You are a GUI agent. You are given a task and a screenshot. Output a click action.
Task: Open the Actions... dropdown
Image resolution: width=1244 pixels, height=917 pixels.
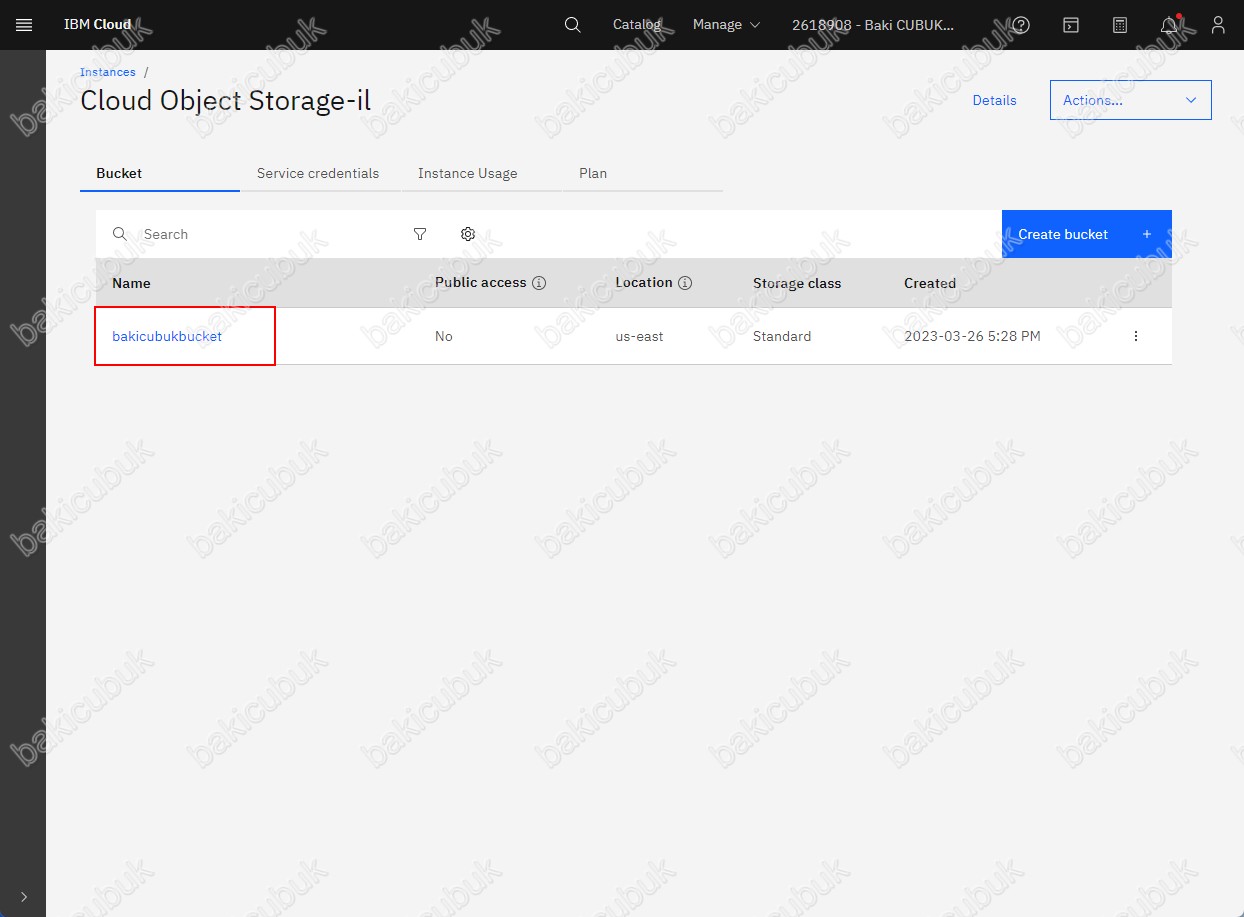pos(1131,100)
